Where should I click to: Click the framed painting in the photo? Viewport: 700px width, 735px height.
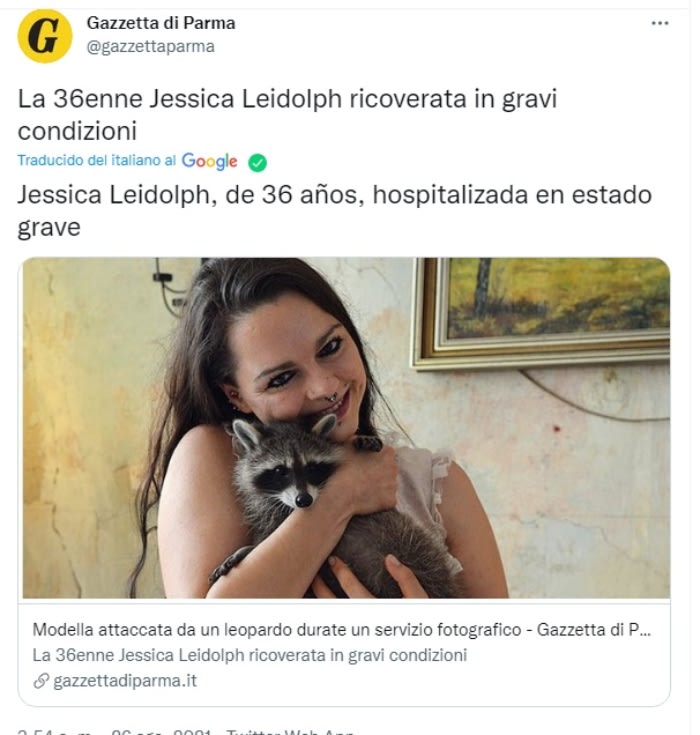540,313
